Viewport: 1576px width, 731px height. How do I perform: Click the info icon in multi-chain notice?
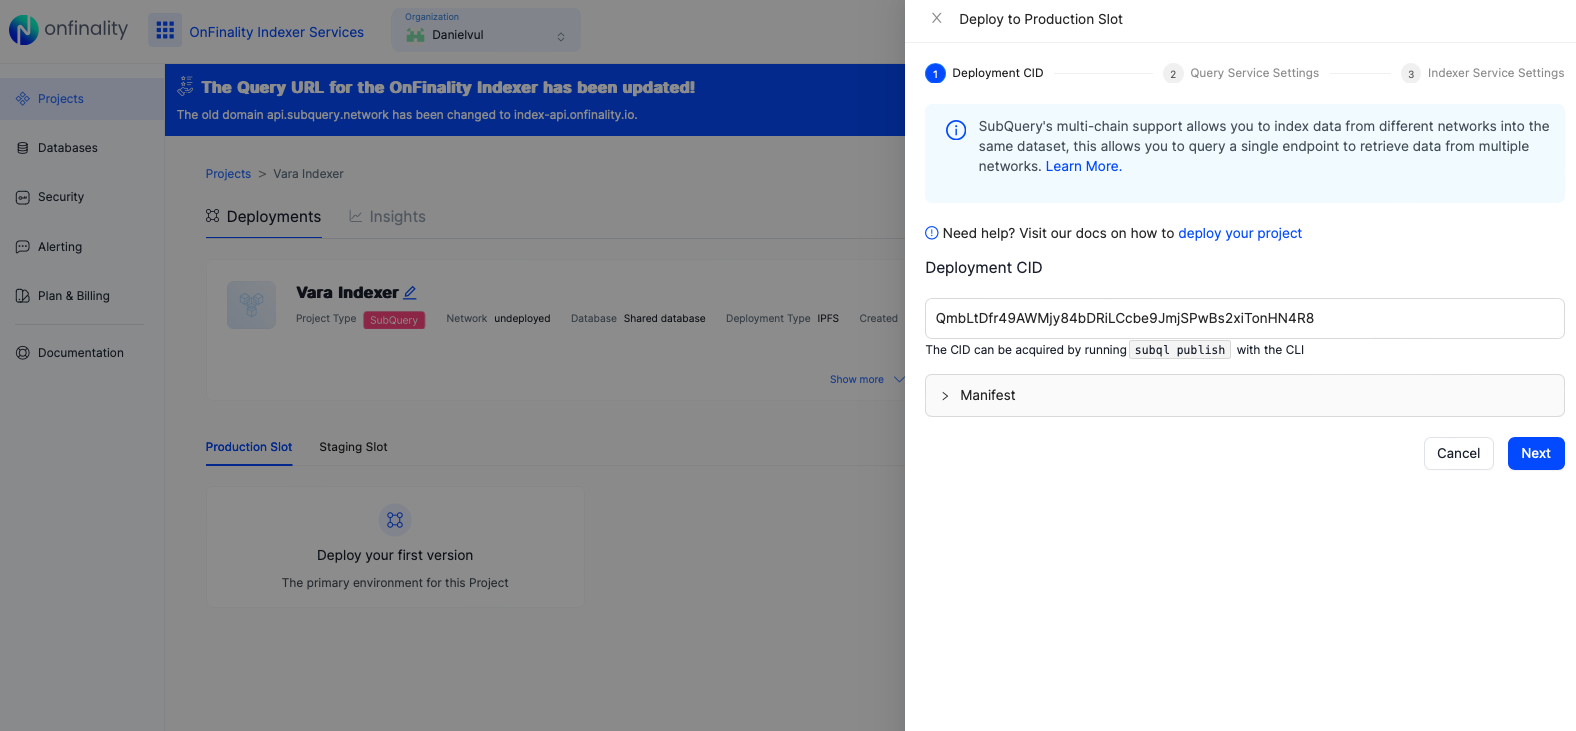click(956, 130)
